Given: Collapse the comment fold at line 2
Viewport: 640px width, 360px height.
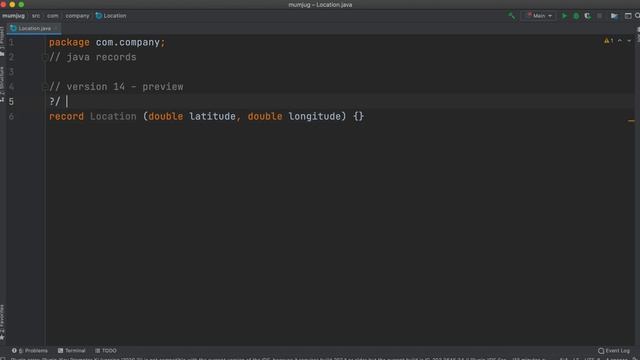Looking at the screenshot, I should (x=45, y=57).
